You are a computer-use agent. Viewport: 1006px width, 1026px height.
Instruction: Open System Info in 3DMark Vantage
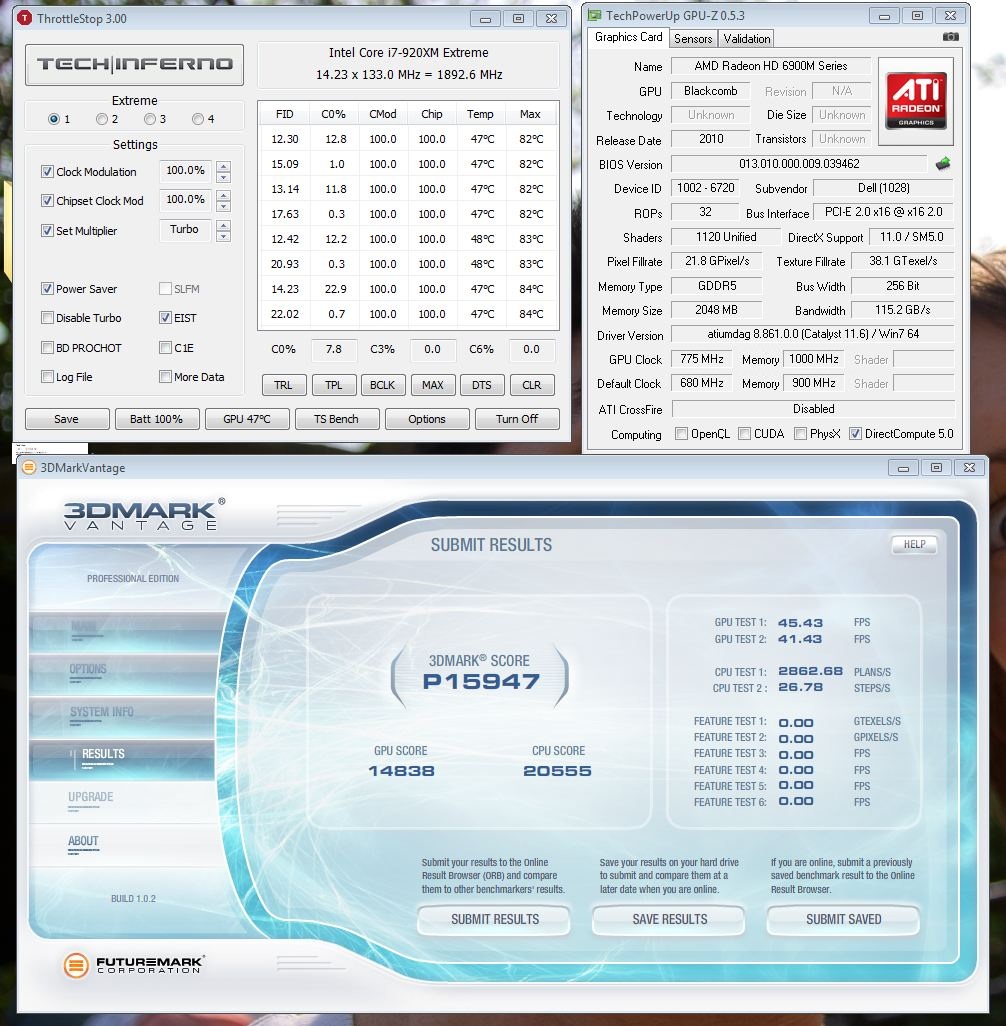click(x=122, y=716)
